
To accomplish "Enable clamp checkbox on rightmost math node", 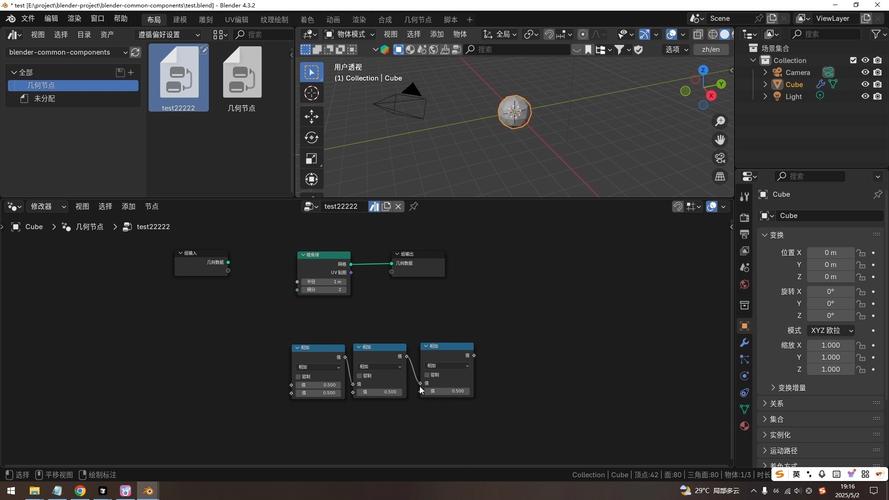I will coord(427,375).
